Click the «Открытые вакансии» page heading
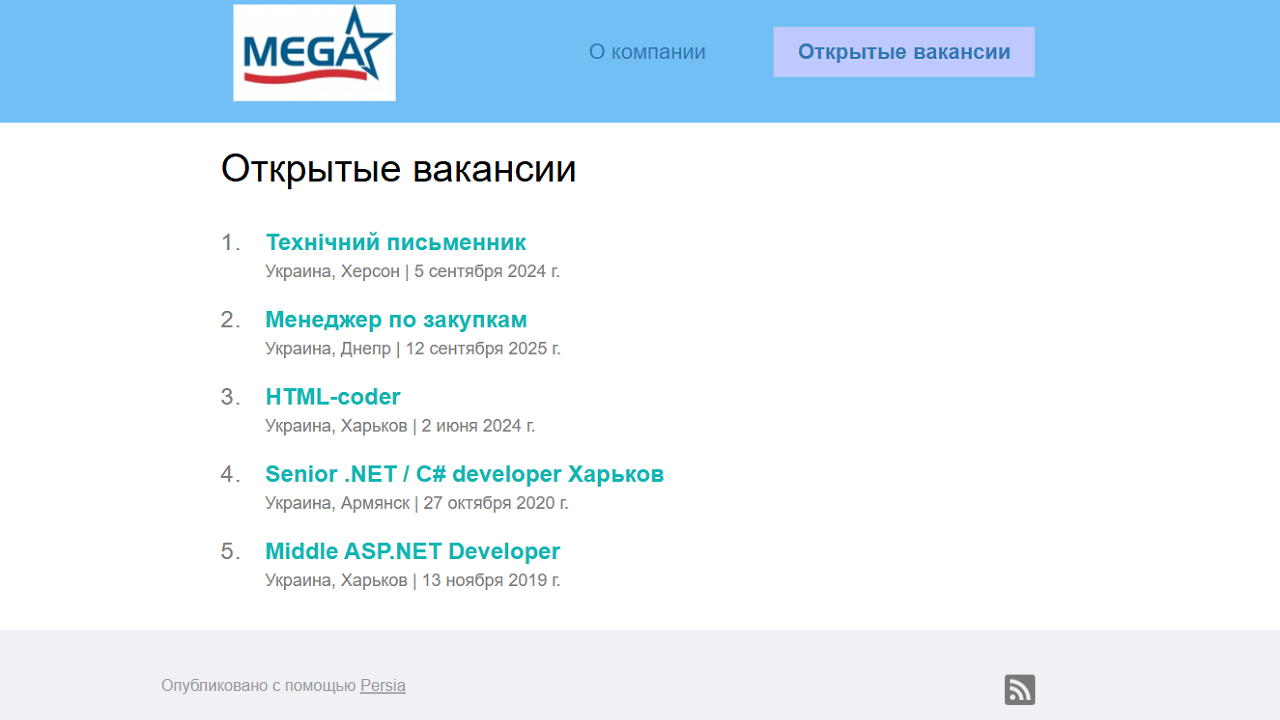The height and width of the screenshot is (720, 1280). tap(398, 169)
